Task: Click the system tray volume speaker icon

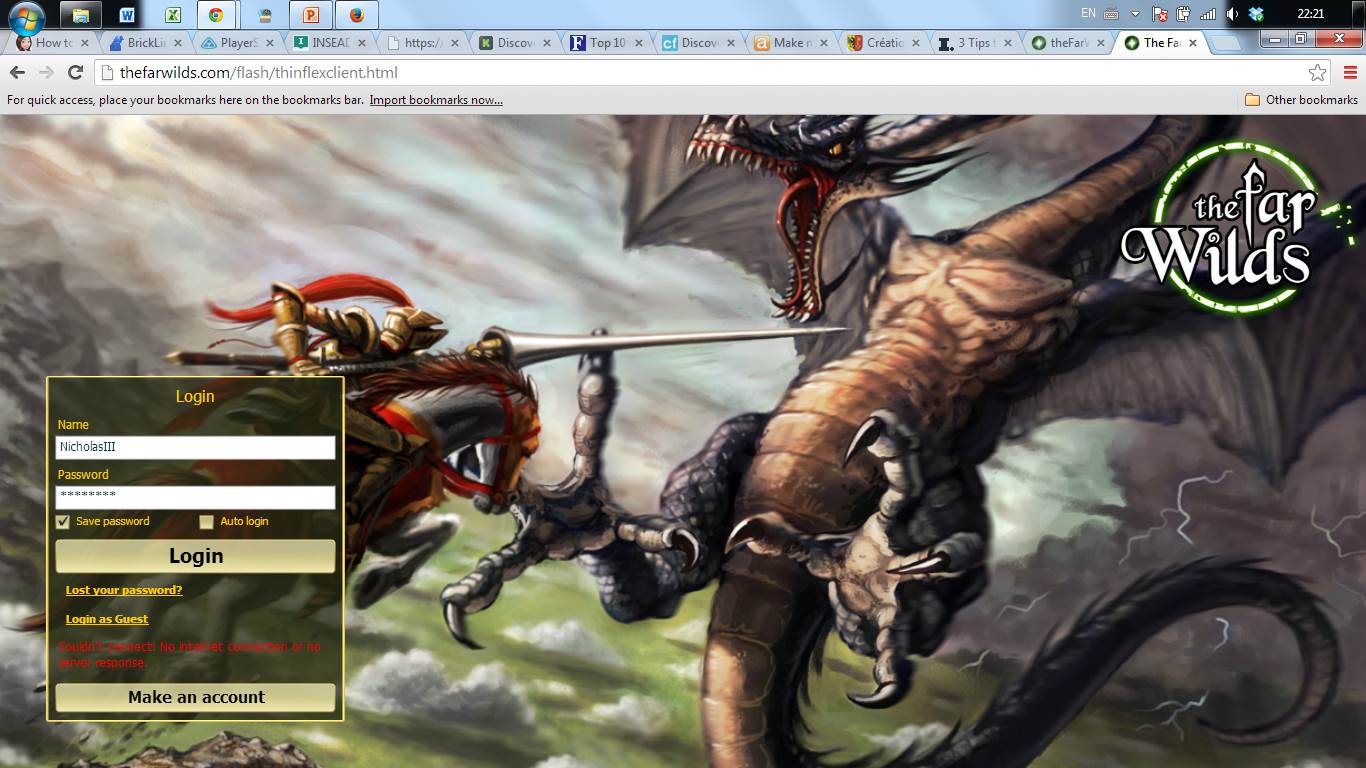Action: click(1232, 14)
